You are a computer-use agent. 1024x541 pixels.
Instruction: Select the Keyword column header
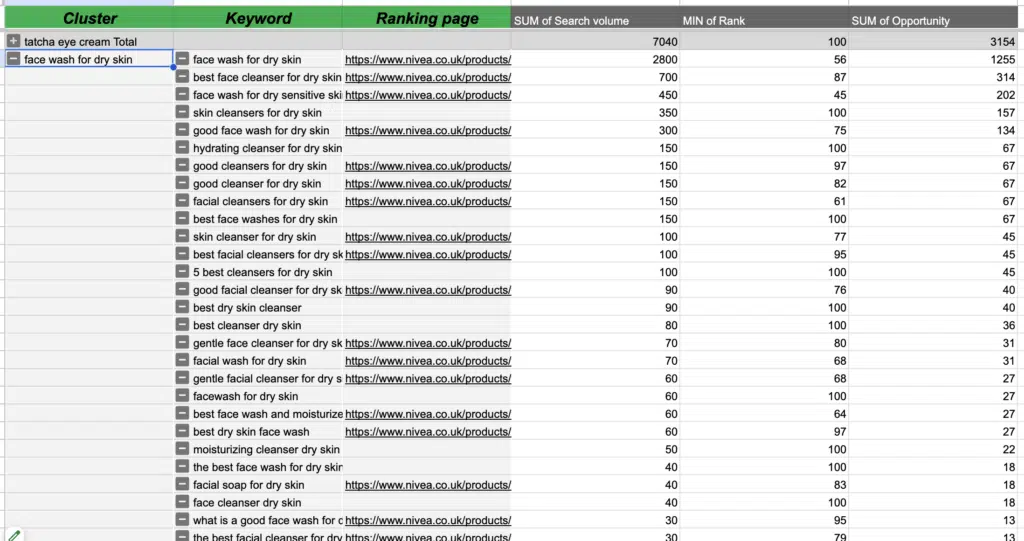pyautogui.click(x=258, y=19)
